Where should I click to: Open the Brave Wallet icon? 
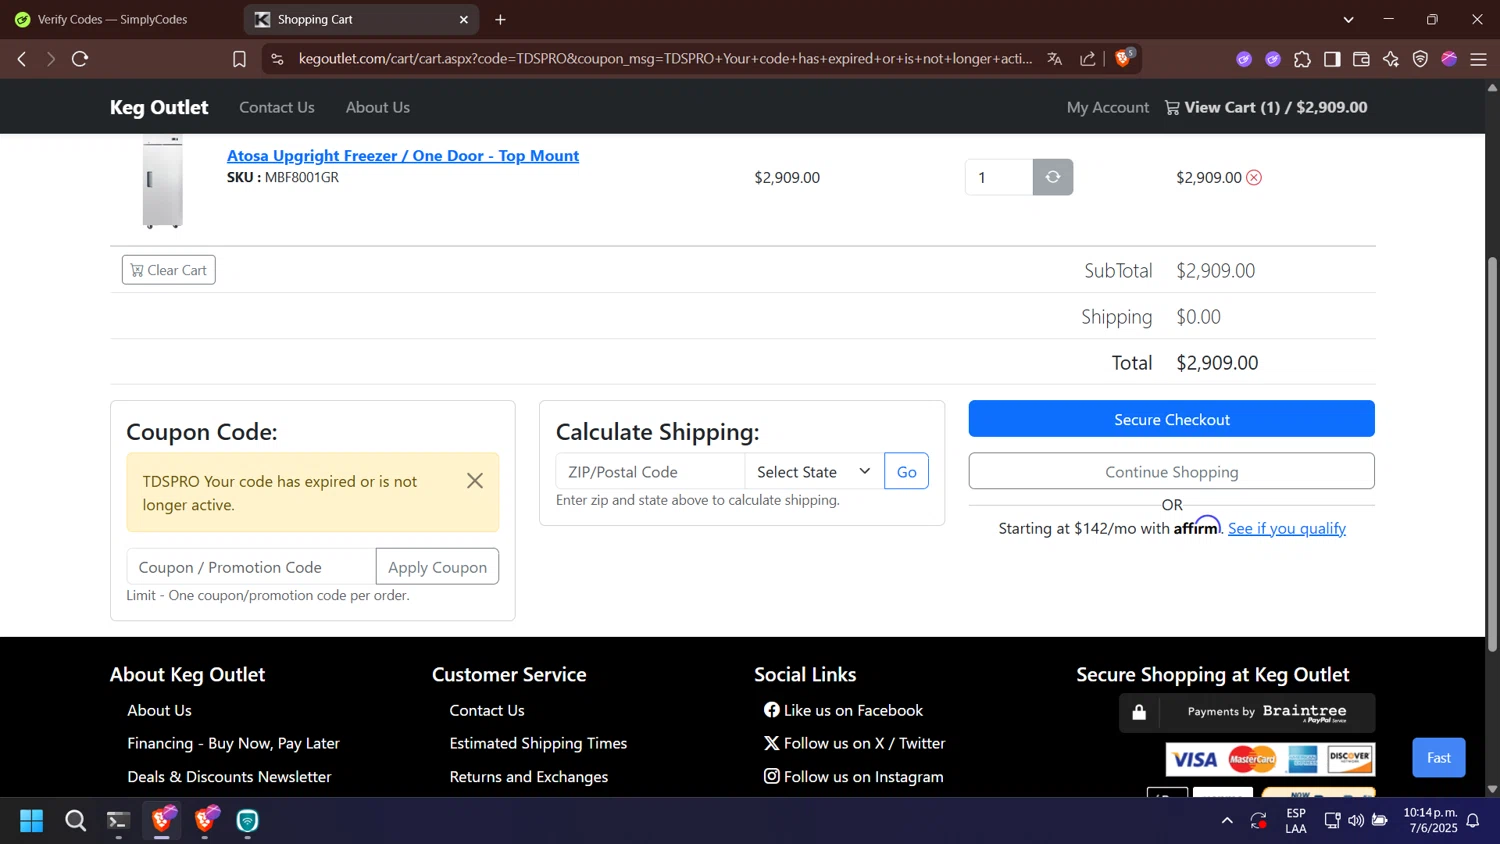pyautogui.click(x=1361, y=59)
